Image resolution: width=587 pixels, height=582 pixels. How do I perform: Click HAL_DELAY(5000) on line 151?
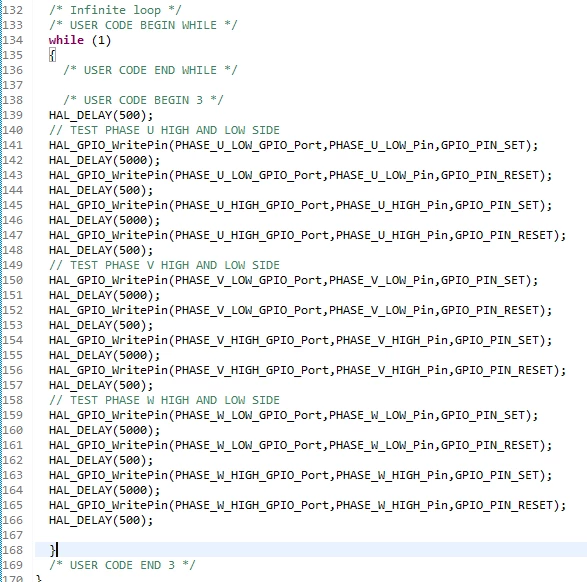point(104,295)
